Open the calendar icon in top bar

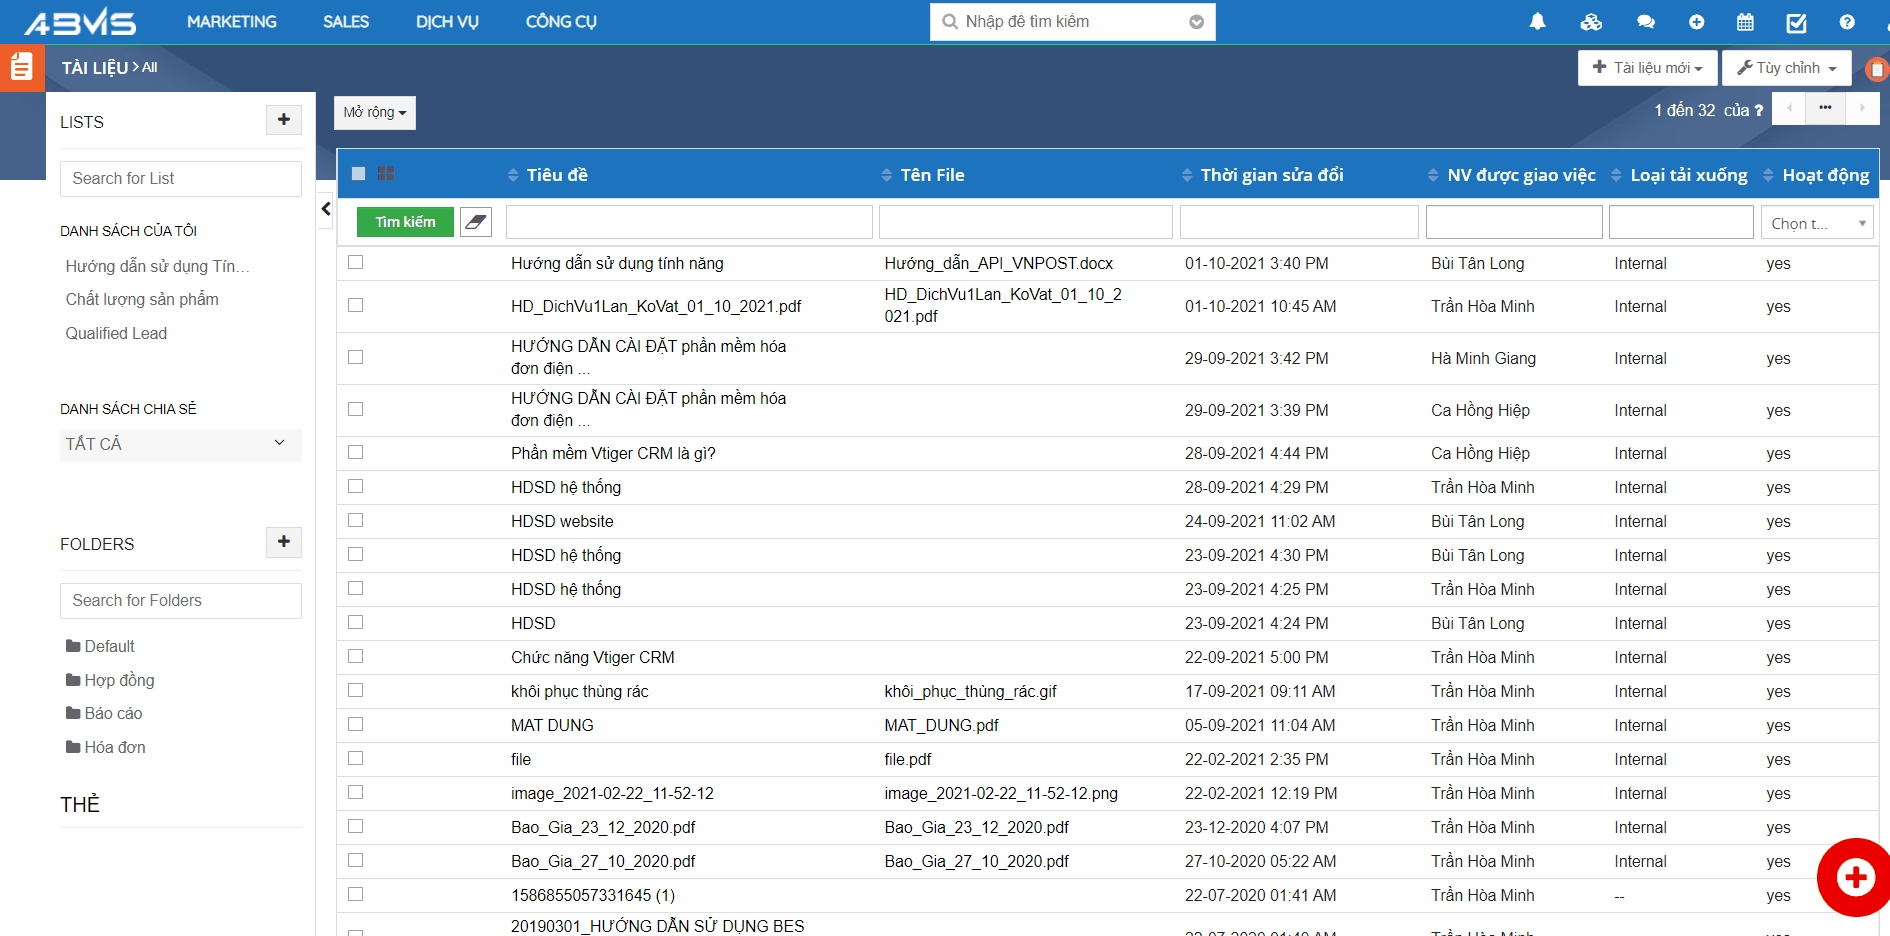tap(1745, 22)
